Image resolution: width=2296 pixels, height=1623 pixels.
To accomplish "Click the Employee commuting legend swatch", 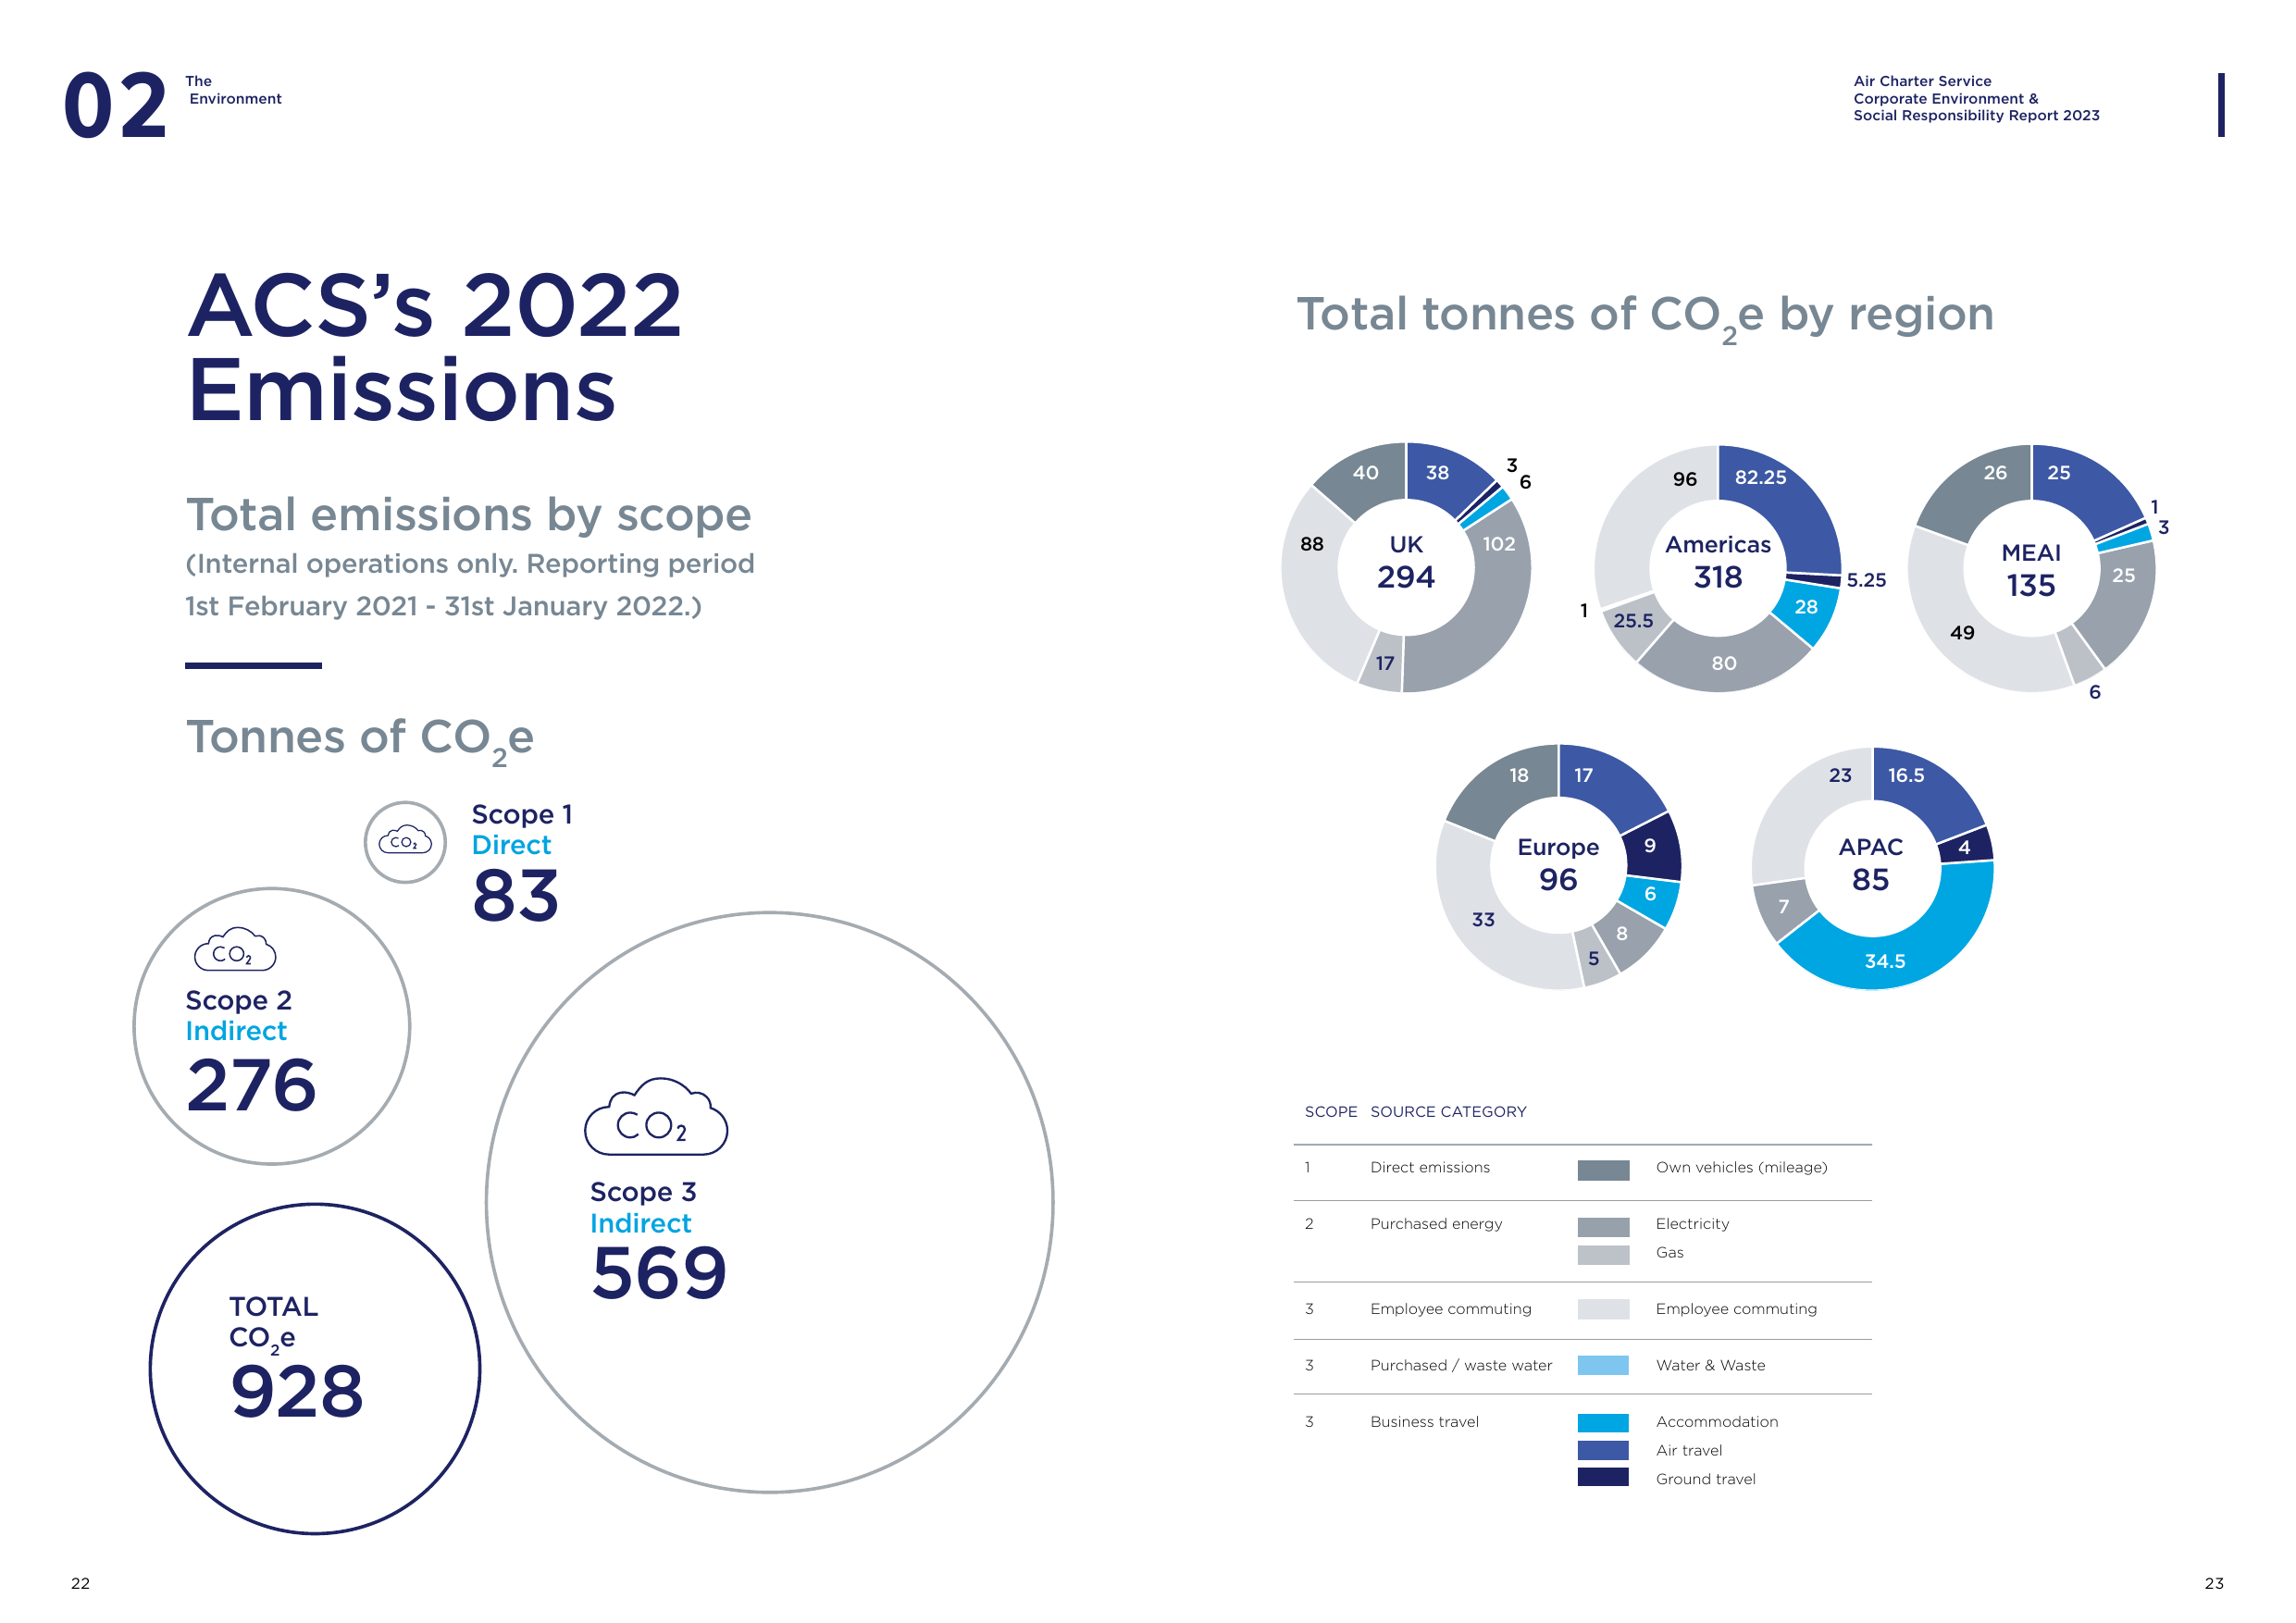I will tap(1603, 1309).
